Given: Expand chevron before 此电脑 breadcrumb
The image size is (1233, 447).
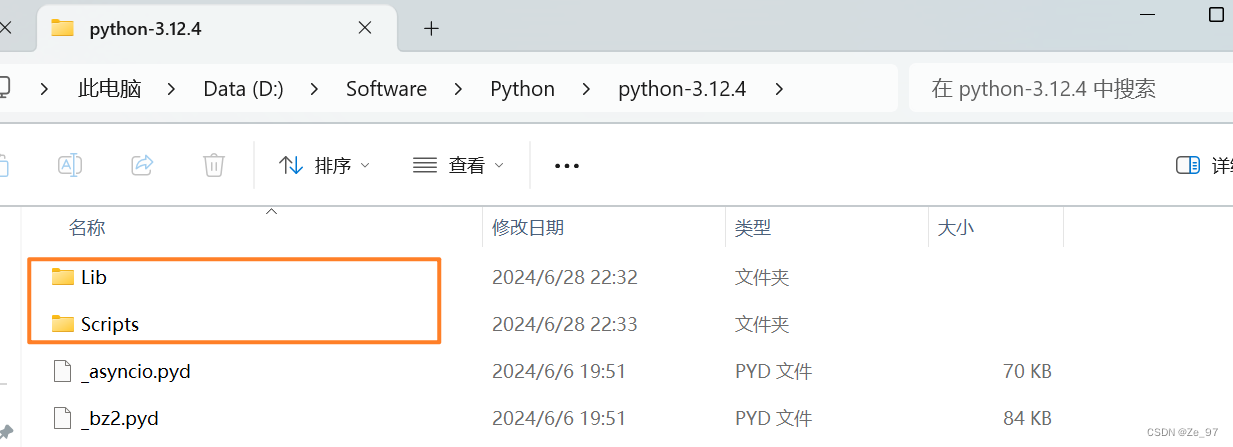Looking at the screenshot, I should tap(44, 89).
